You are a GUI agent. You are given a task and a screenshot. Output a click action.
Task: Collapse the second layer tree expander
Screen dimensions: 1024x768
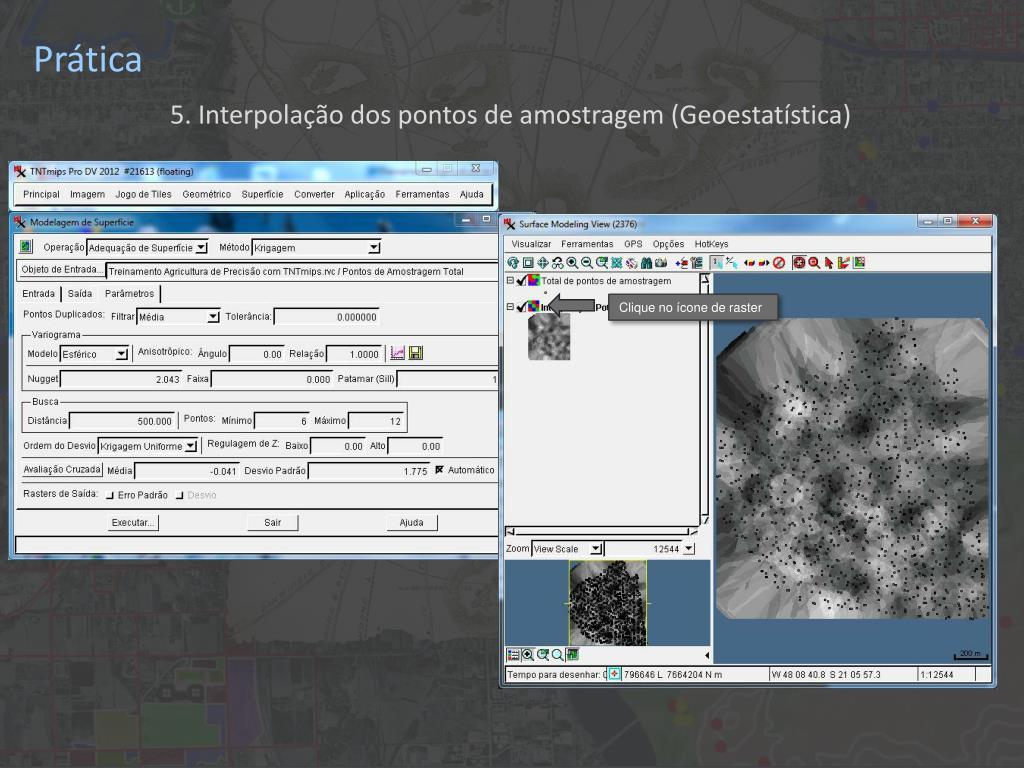click(511, 306)
